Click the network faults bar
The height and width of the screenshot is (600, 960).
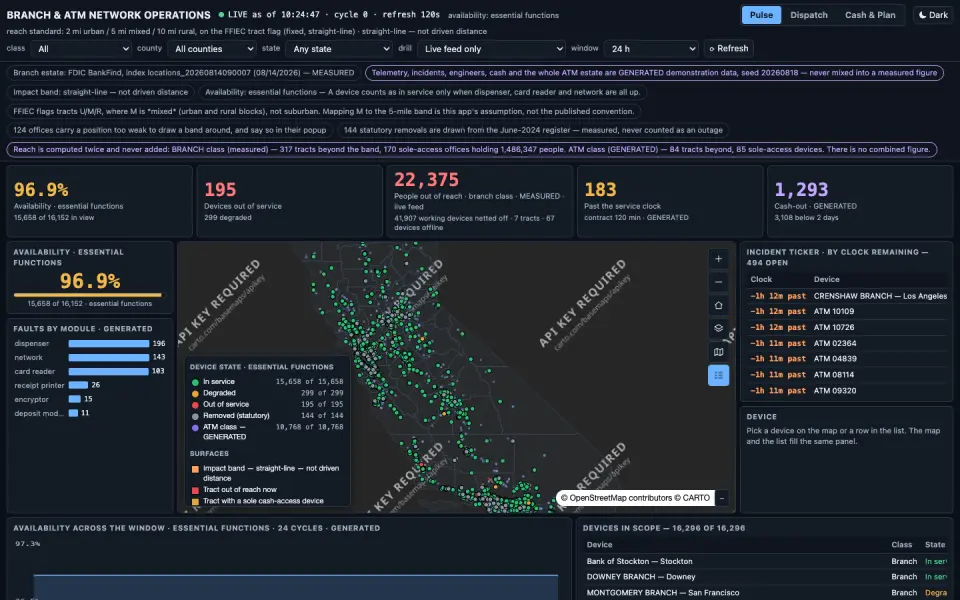click(108, 358)
